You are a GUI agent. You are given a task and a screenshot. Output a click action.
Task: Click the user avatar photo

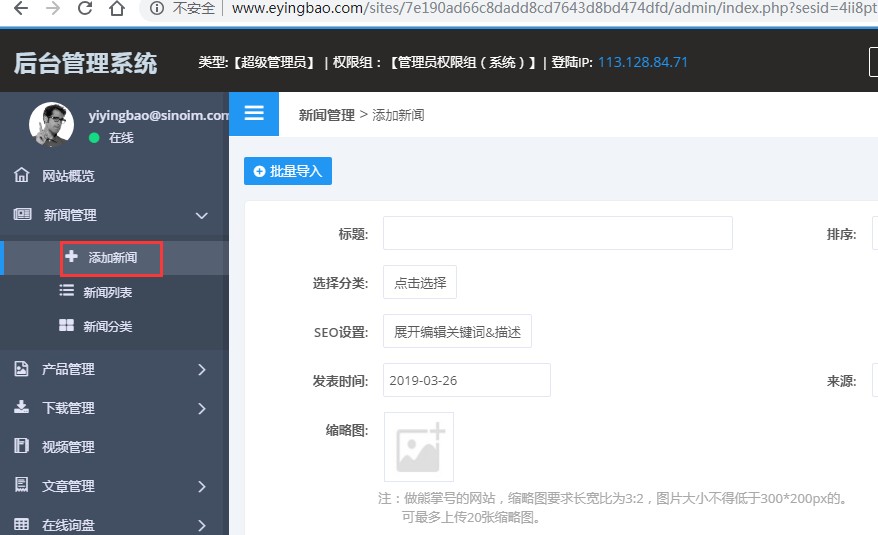click(51, 125)
